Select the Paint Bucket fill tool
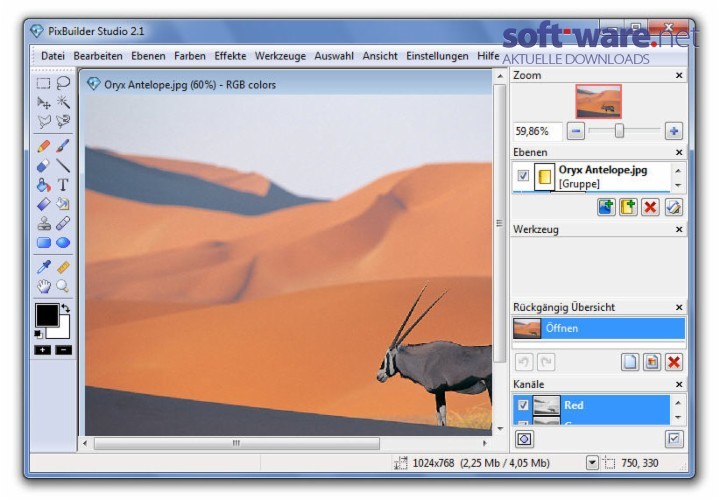720x500 pixels. [43, 185]
